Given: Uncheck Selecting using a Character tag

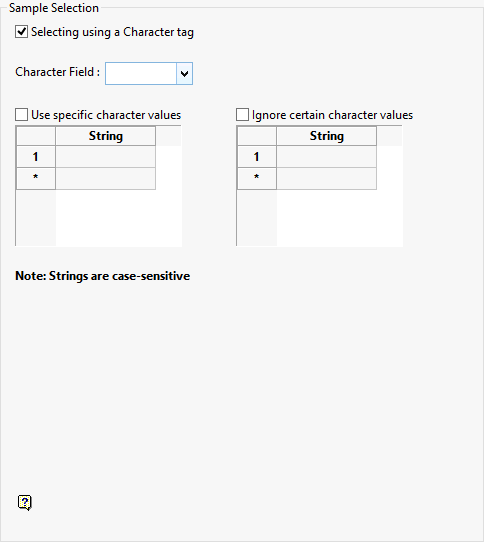Looking at the screenshot, I should pos(21,32).
